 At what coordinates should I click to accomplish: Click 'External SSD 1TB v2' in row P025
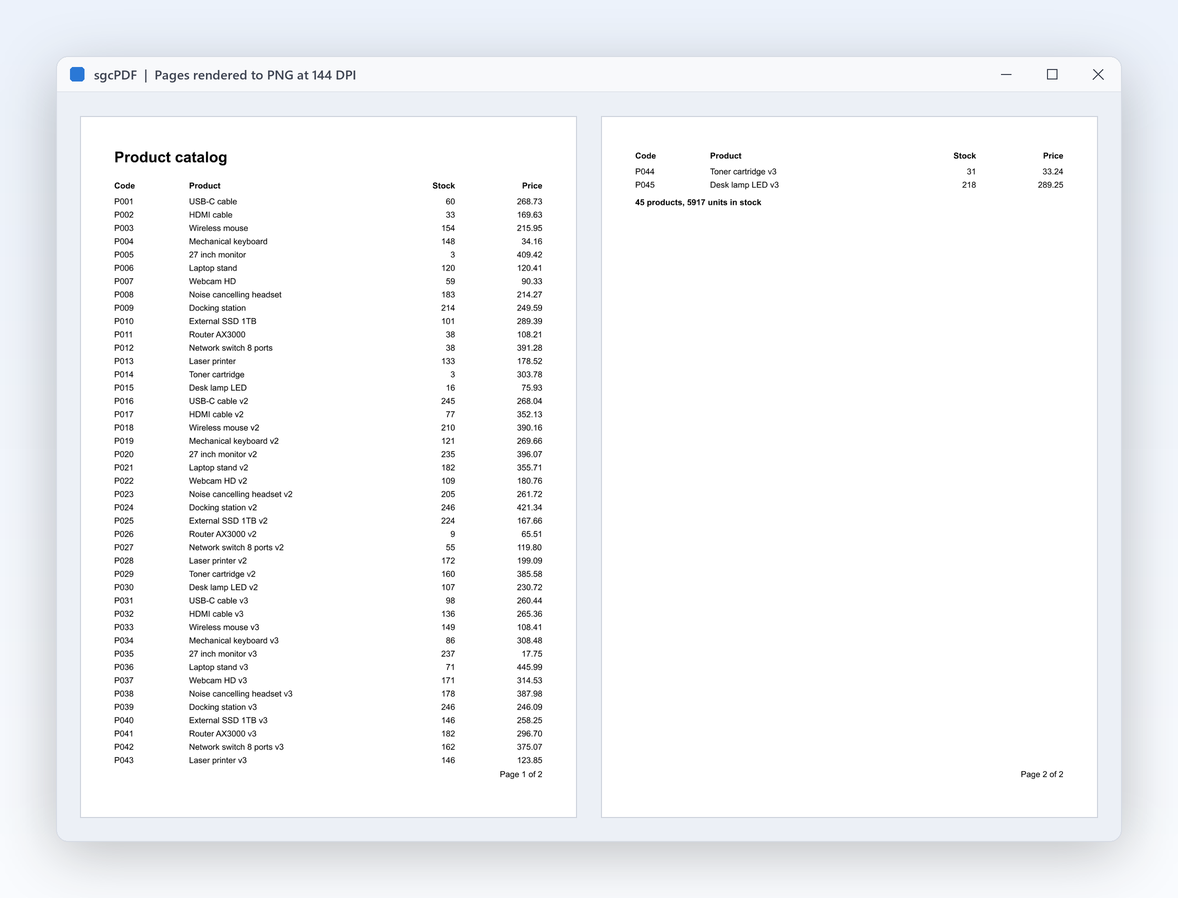[x=228, y=521]
